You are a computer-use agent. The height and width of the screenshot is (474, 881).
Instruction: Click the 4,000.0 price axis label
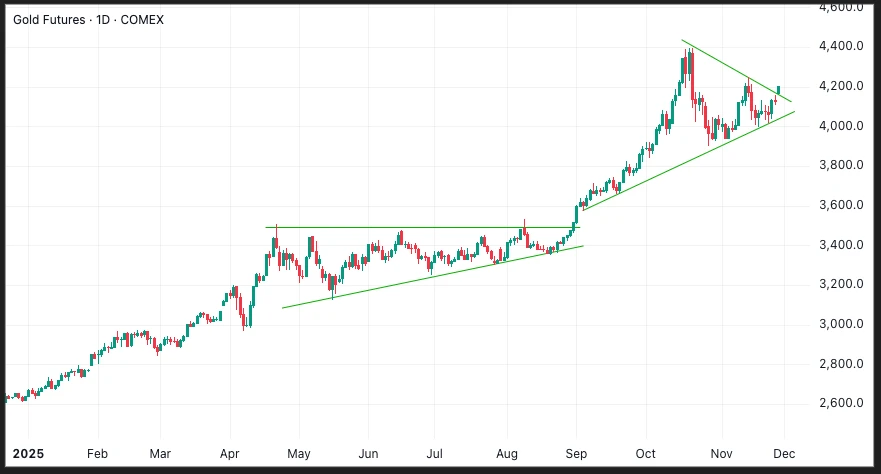841,126
